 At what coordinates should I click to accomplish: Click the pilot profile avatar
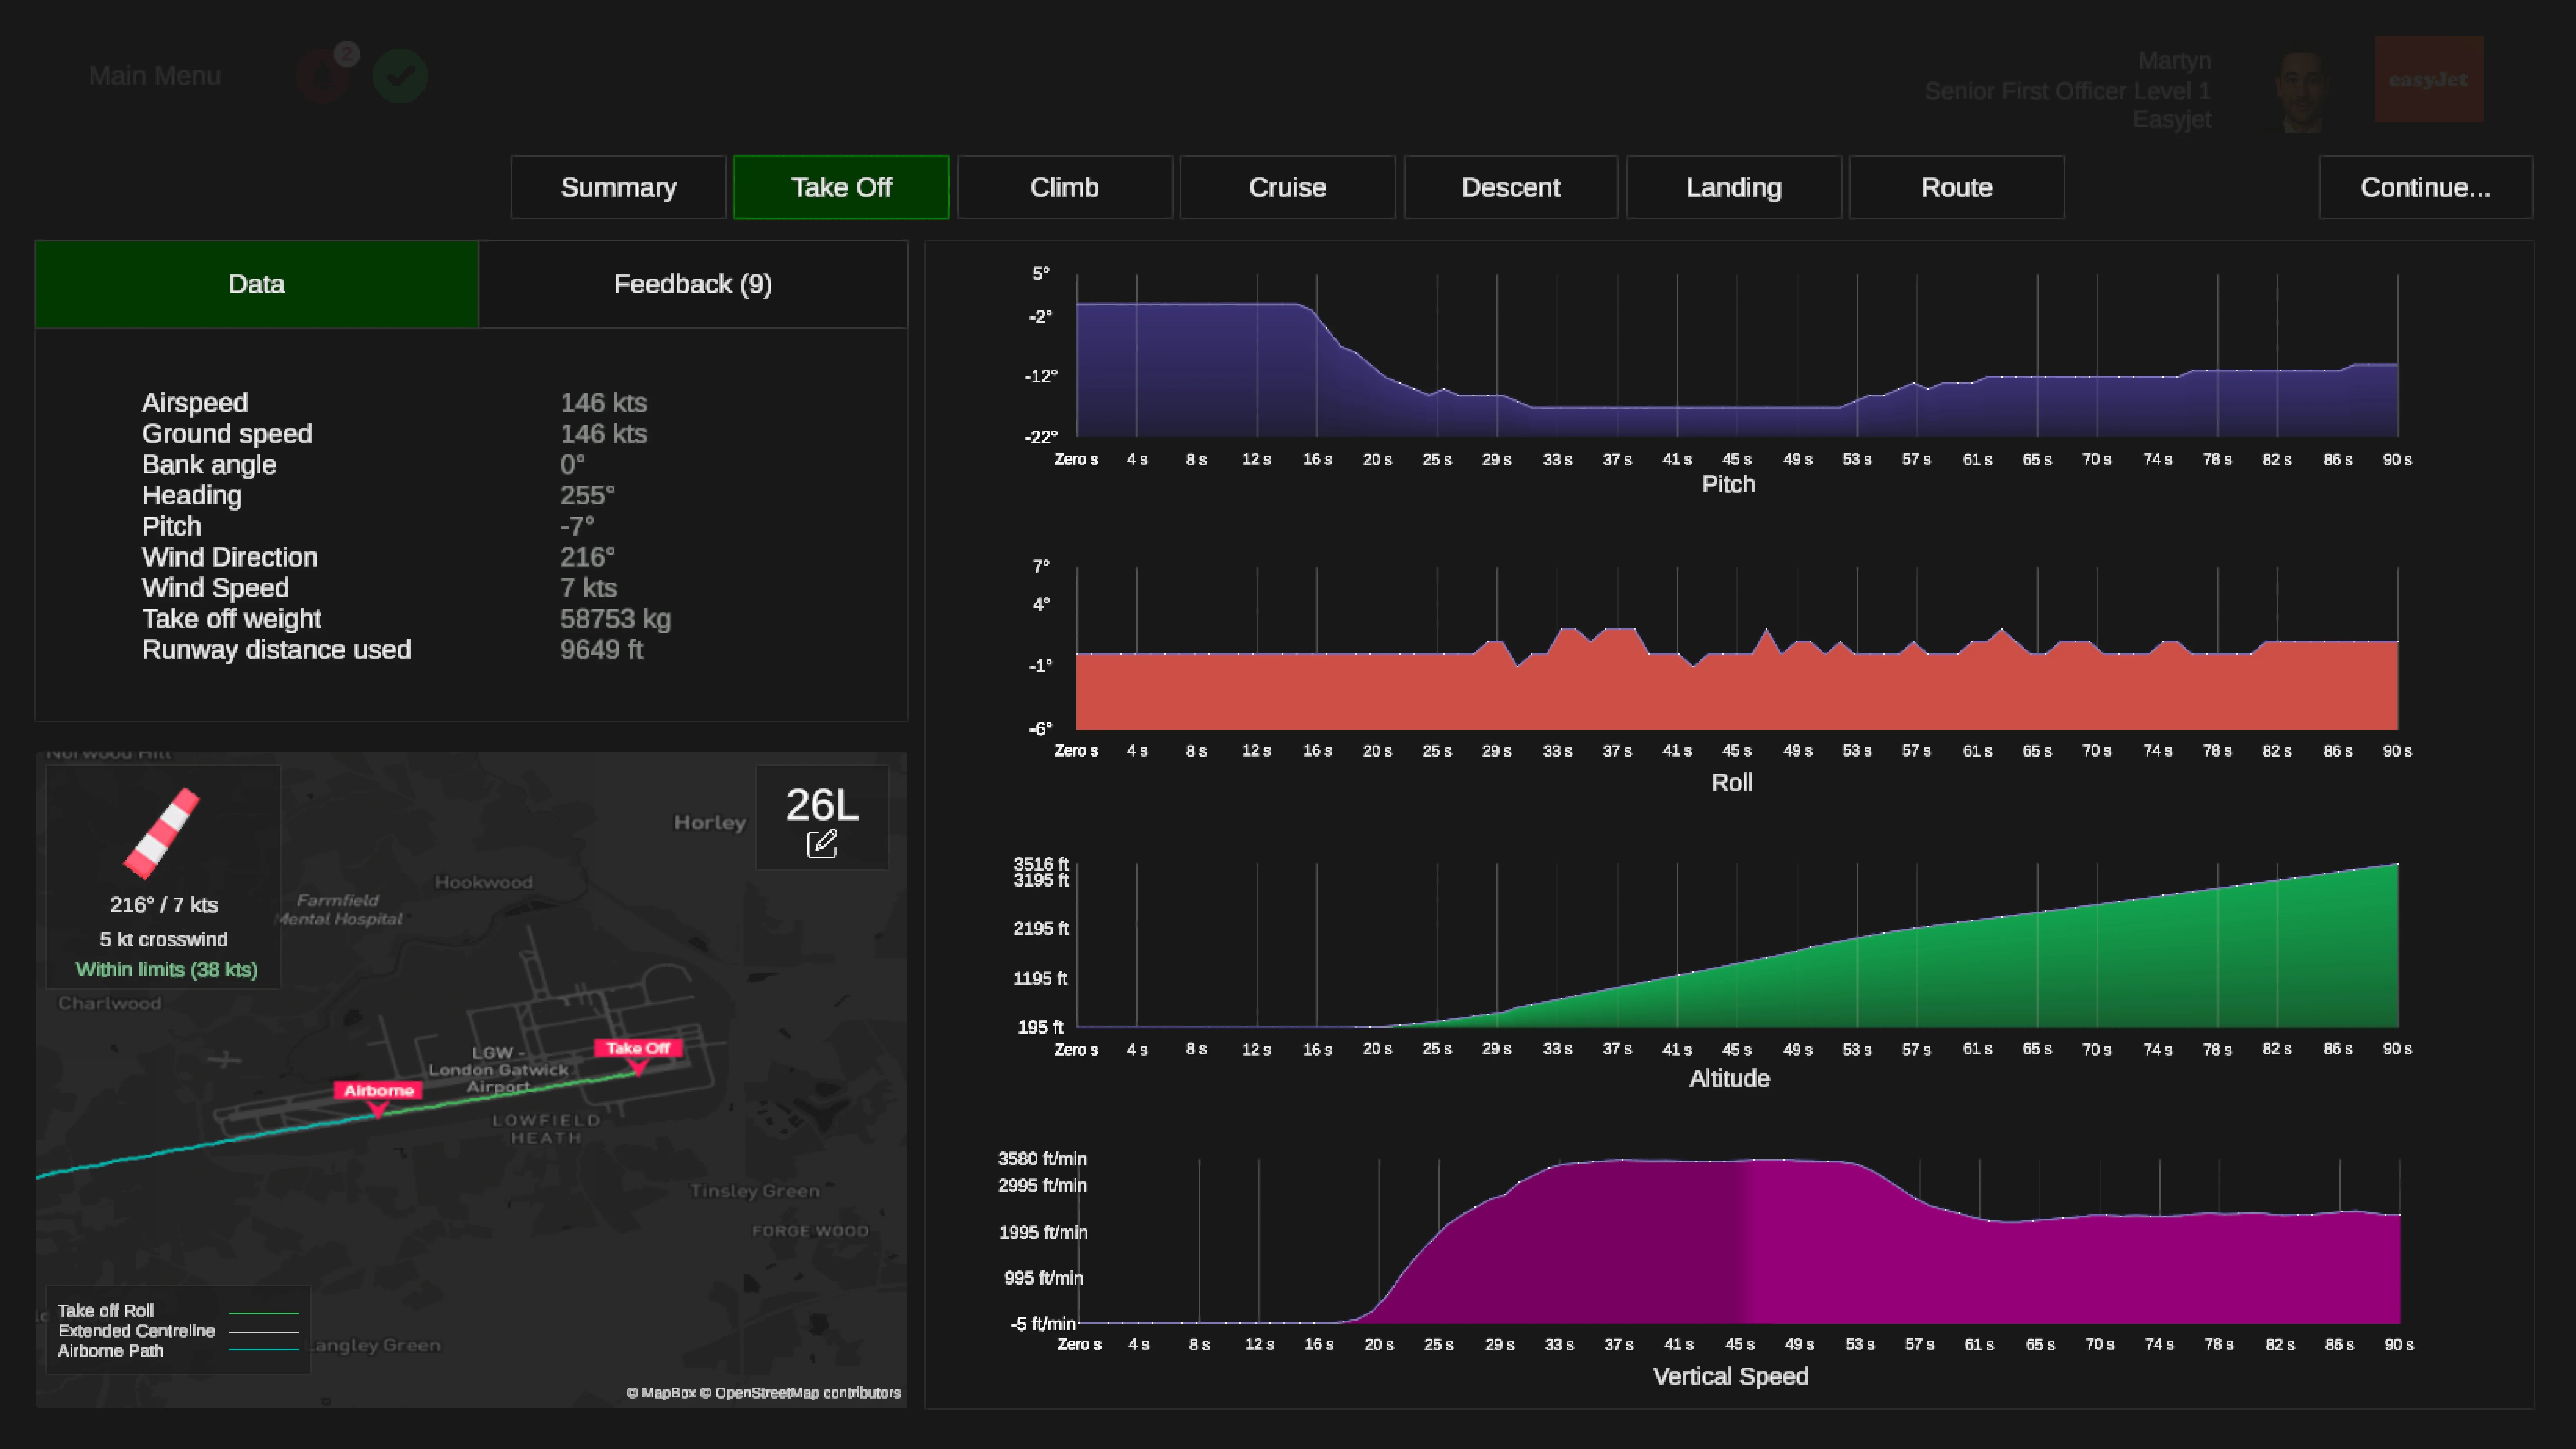click(2302, 90)
